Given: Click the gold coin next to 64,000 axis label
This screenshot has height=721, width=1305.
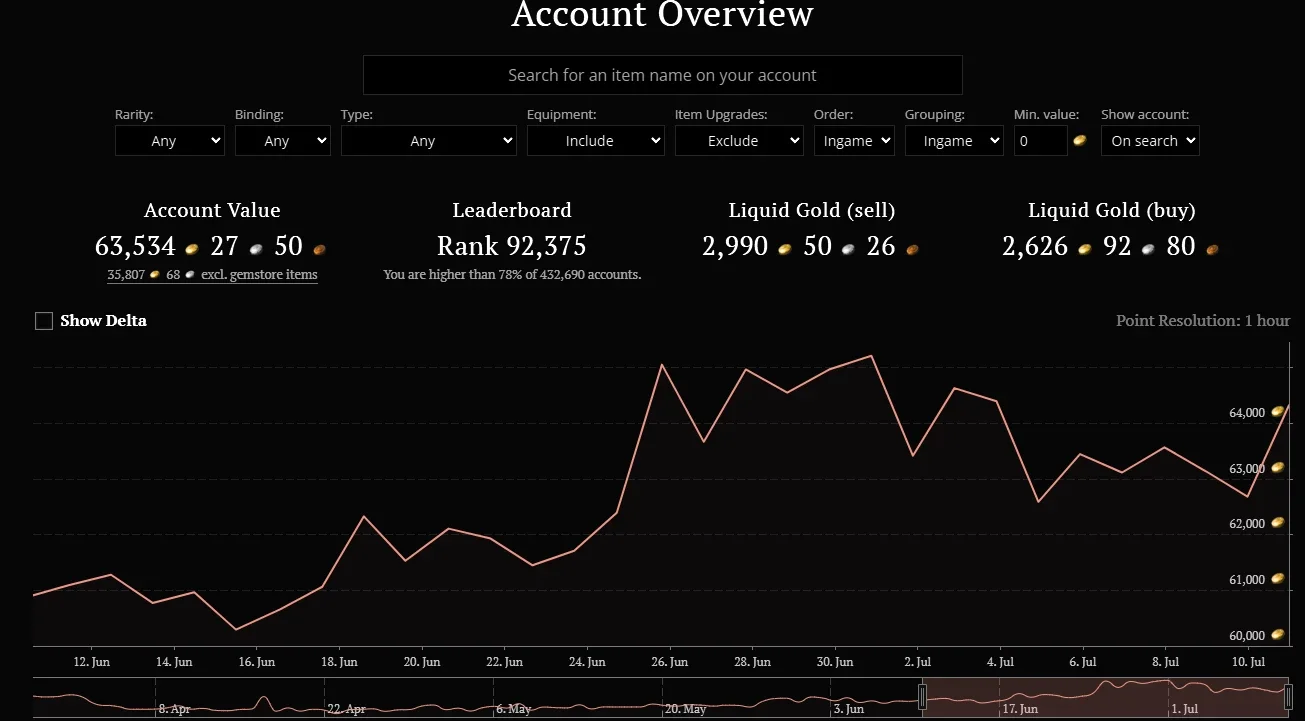Looking at the screenshot, I should tap(1278, 412).
